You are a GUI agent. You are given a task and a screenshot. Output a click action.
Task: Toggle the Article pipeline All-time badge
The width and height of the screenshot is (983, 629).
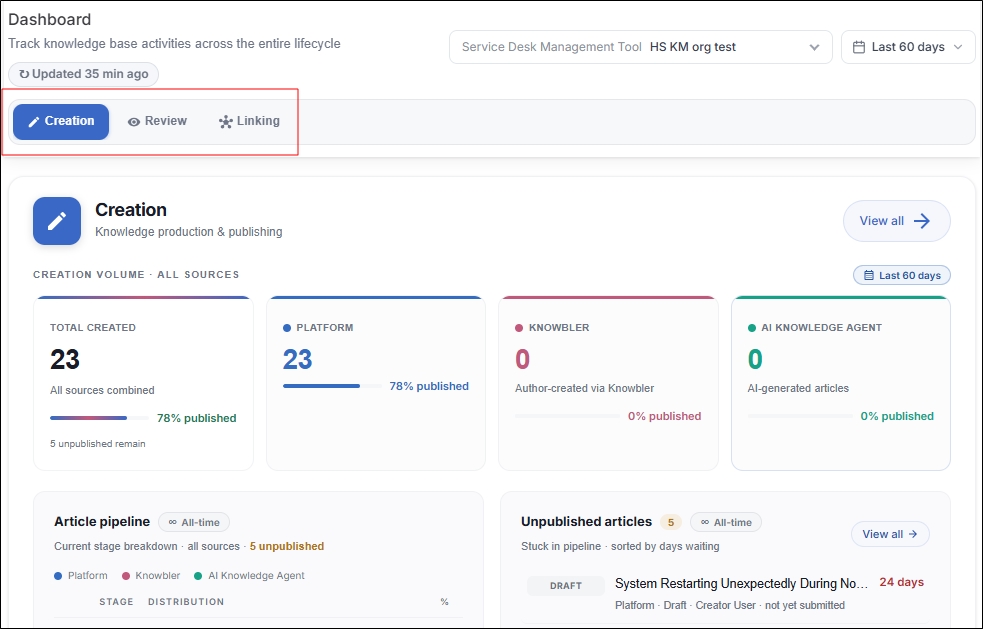click(x=194, y=522)
